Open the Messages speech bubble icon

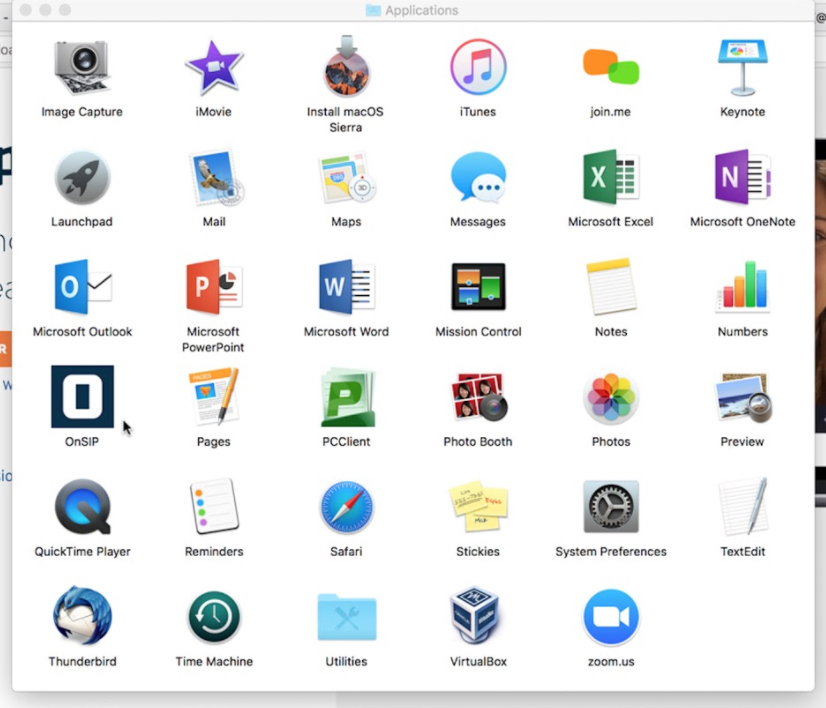tap(478, 178)
